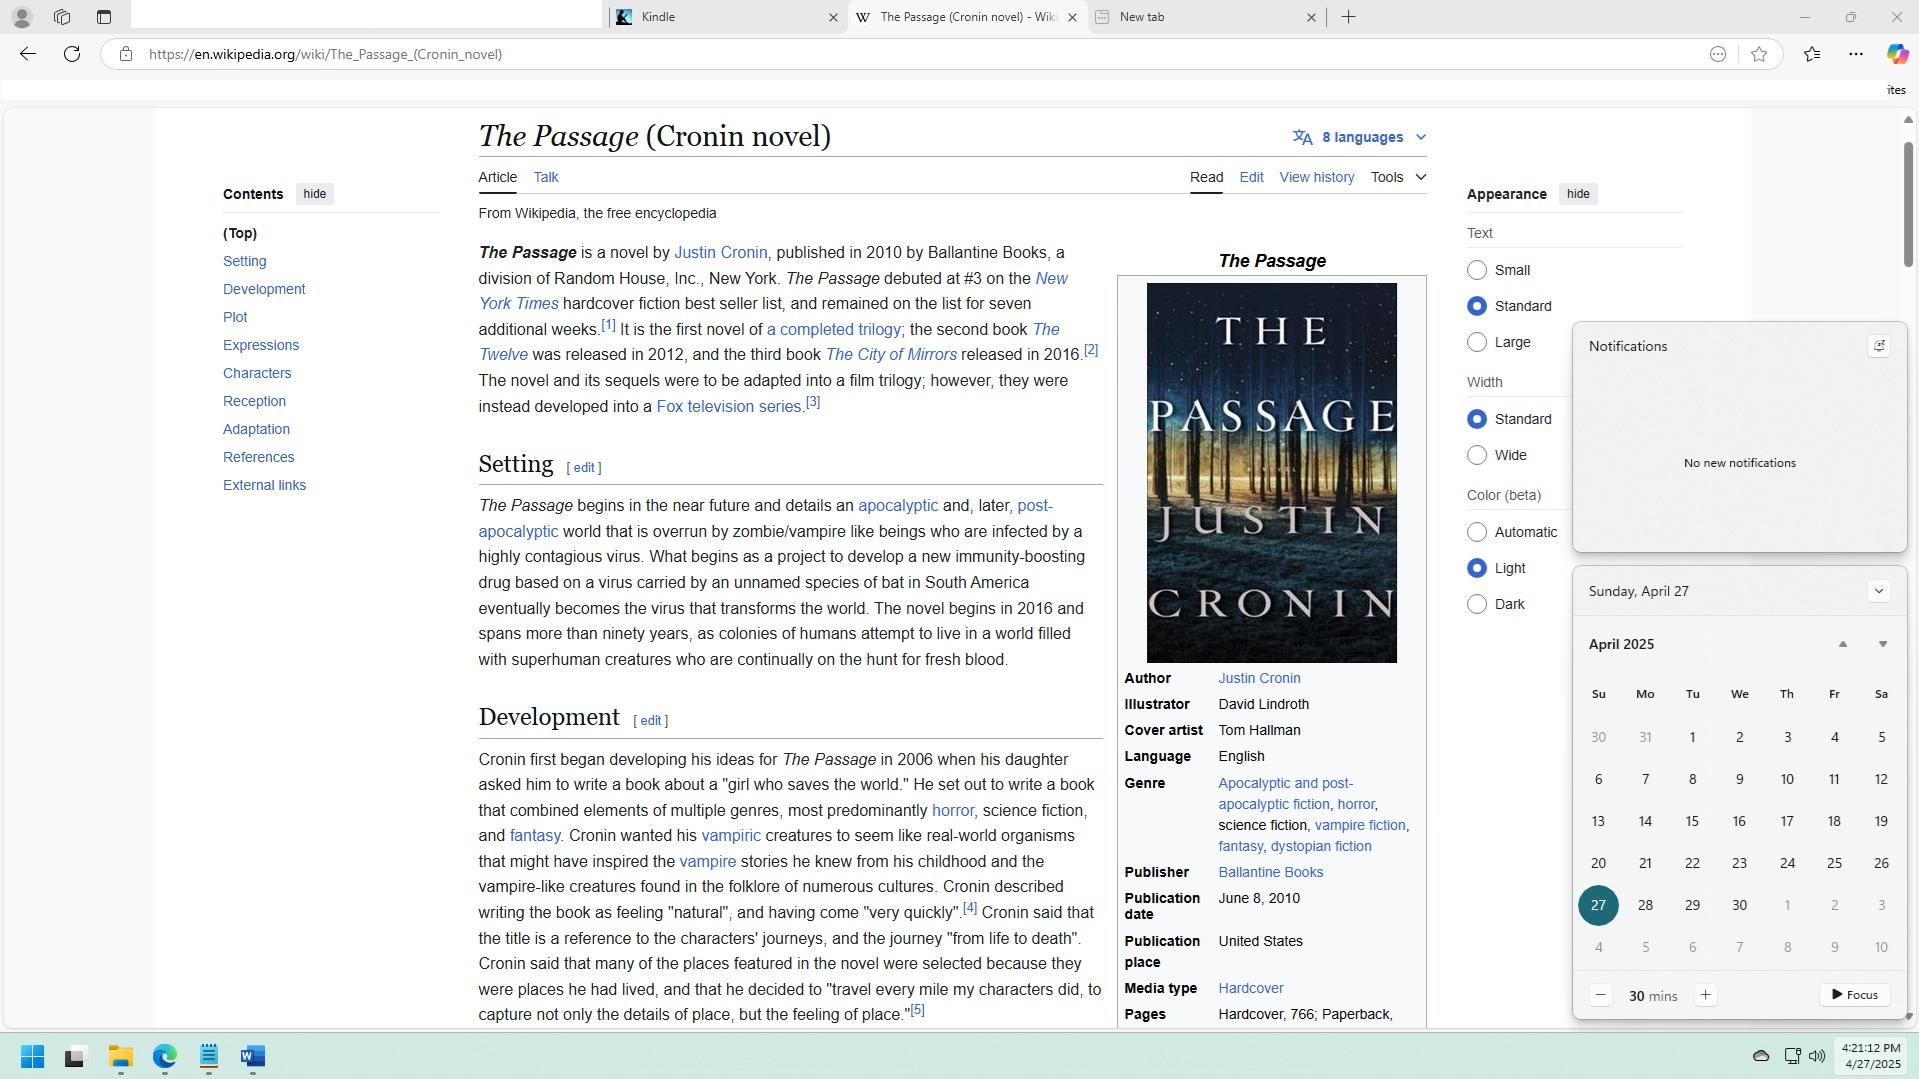This screenshot has height=1079, width=1919.
Task: Collapse the calendar panel chevron
Action: (1879, 591)
